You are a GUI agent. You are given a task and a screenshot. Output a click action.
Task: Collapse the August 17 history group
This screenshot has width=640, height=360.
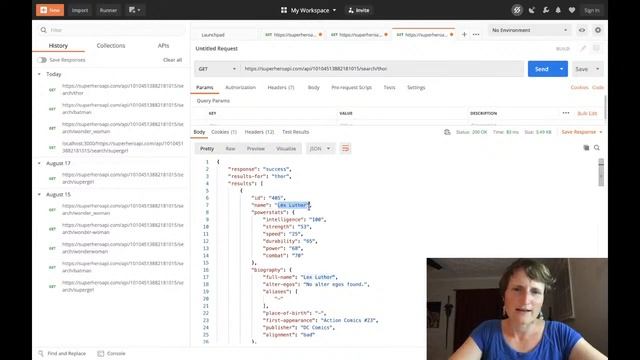pyautogui.click(x=39, y=163)
